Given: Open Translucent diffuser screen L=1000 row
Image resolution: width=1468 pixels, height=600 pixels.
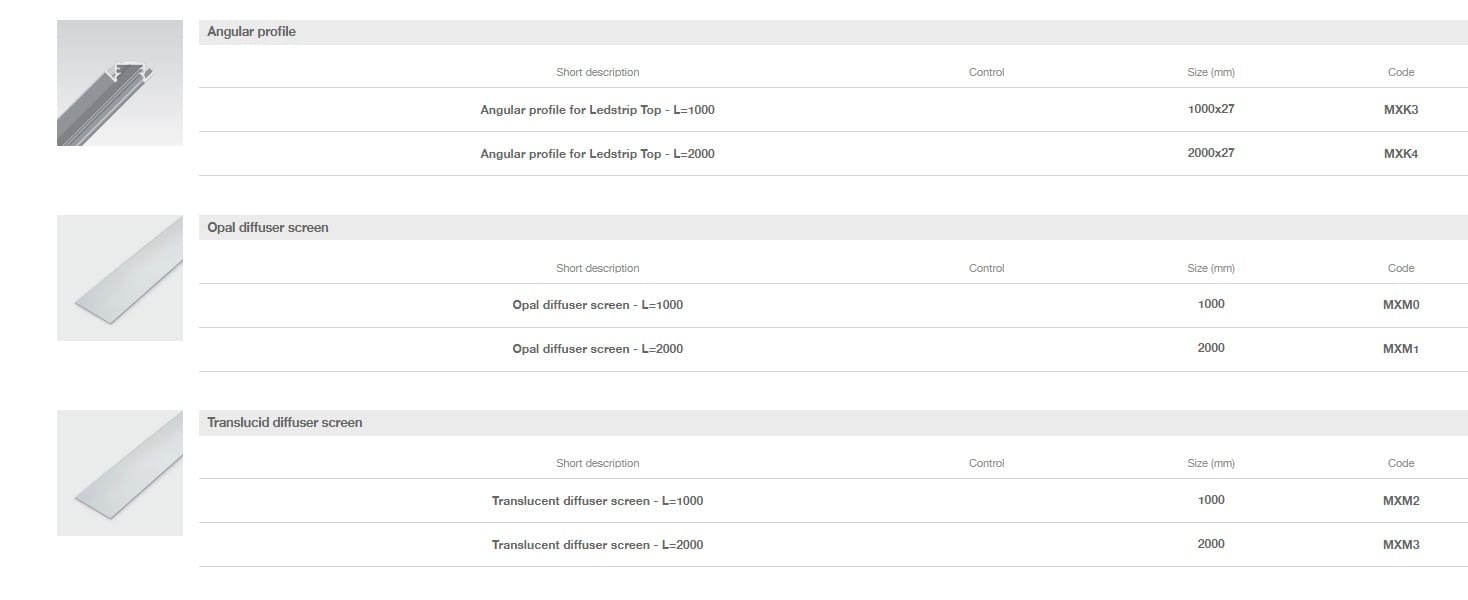Looking at the screenshot, I should pyautogui.click(x=597, y=501).
